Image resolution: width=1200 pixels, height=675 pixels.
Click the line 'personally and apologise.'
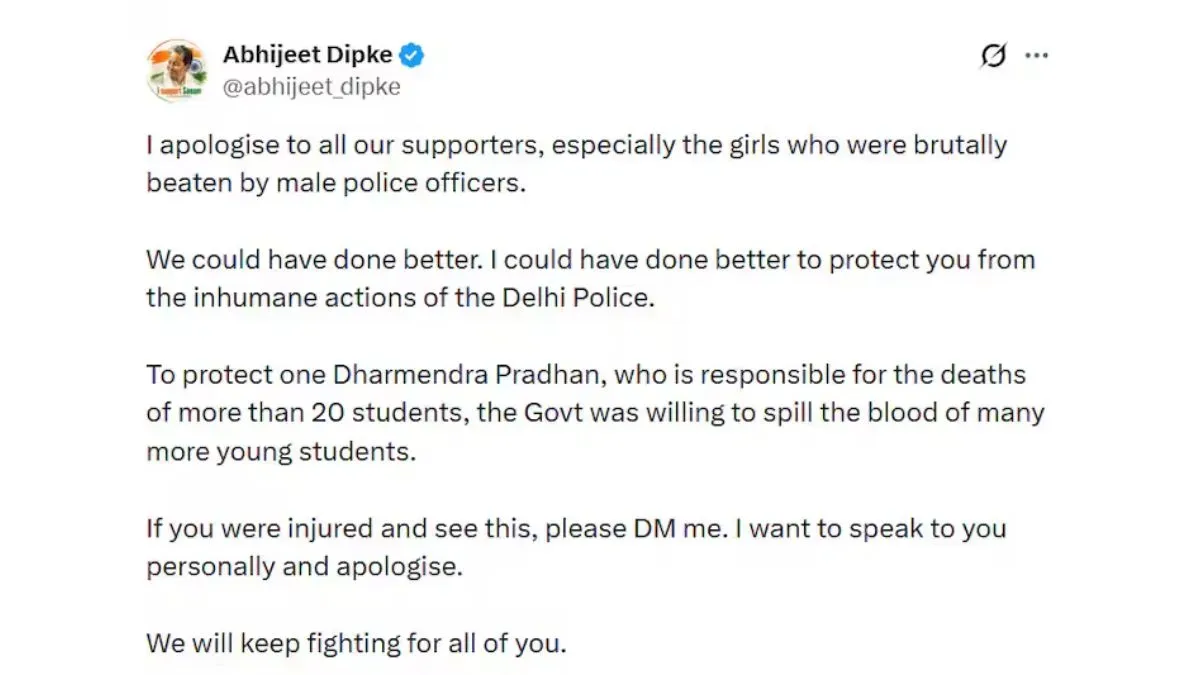point(305,567)
